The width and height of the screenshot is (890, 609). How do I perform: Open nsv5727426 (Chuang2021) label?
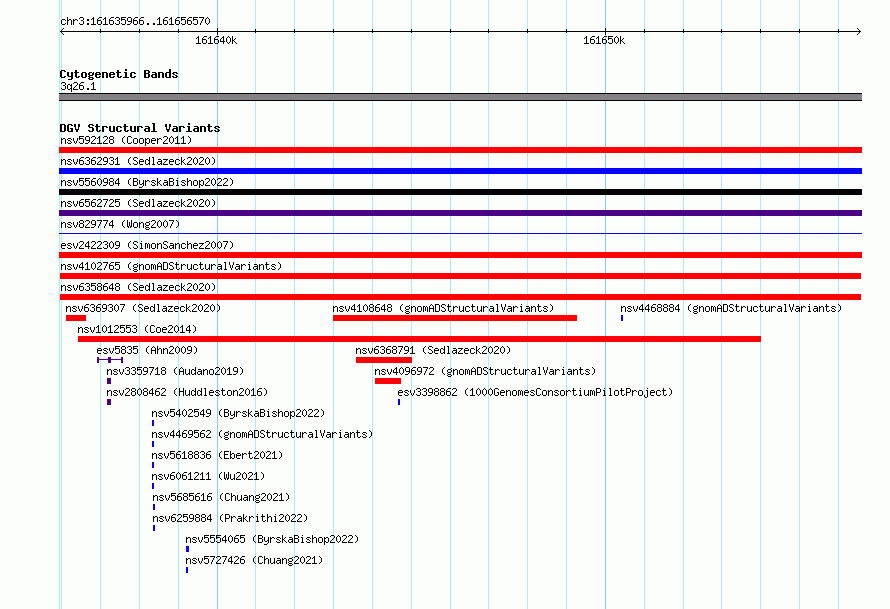pyautogui.click(x=254, y=560)
